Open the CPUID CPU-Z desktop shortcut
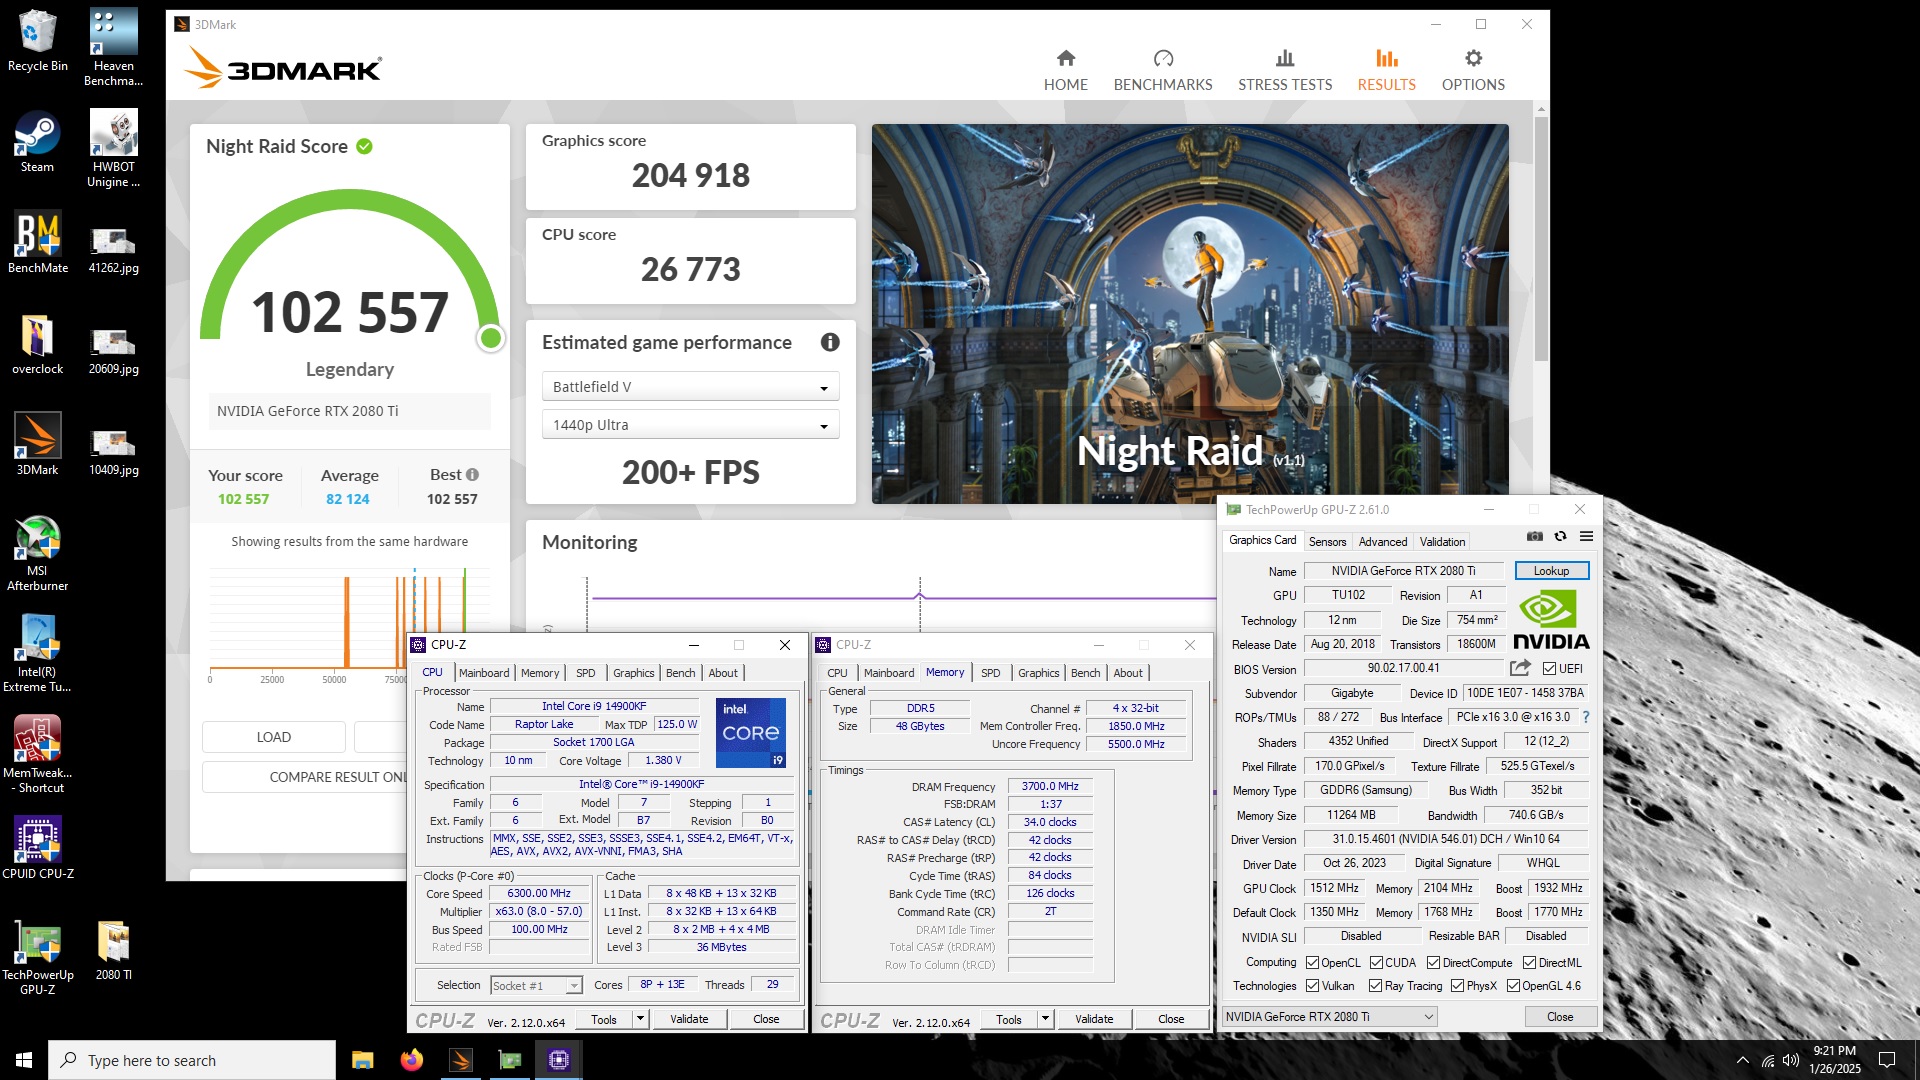Image resolution: width=1920 pixels, height=1080 pixels. click(x=38, y=848)
